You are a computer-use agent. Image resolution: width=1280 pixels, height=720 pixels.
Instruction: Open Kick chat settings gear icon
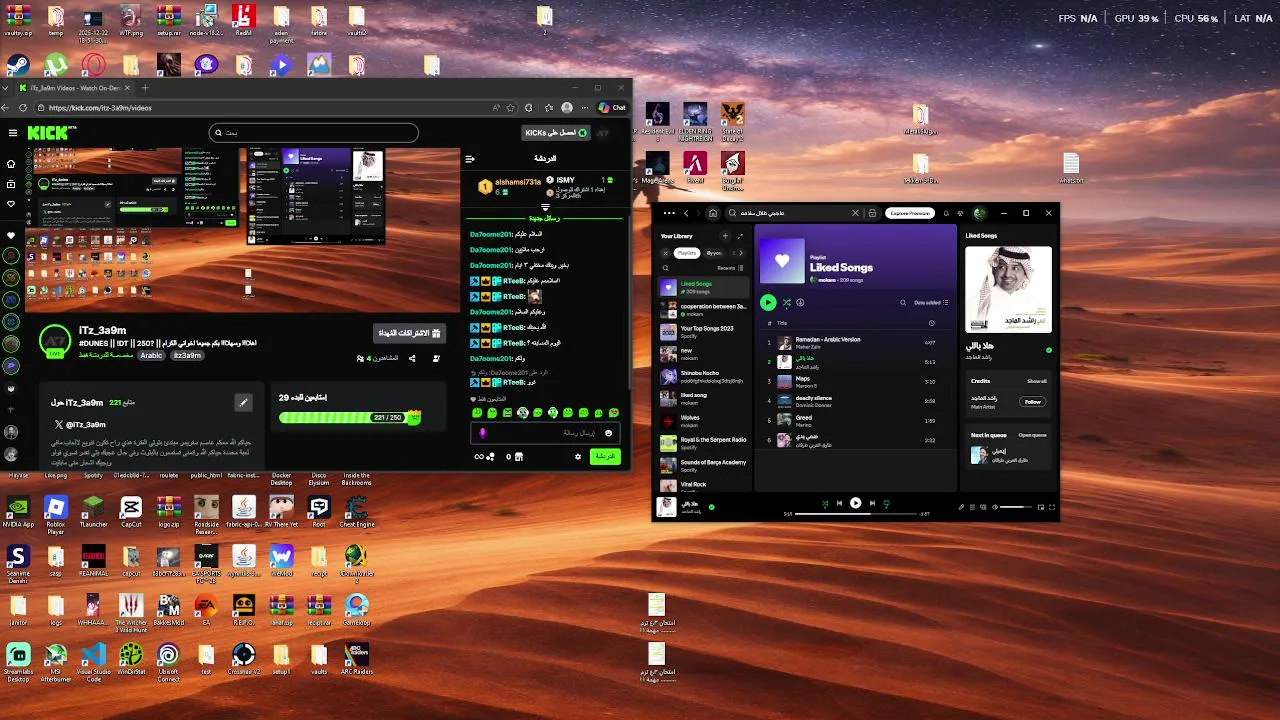tap(578, 456)
